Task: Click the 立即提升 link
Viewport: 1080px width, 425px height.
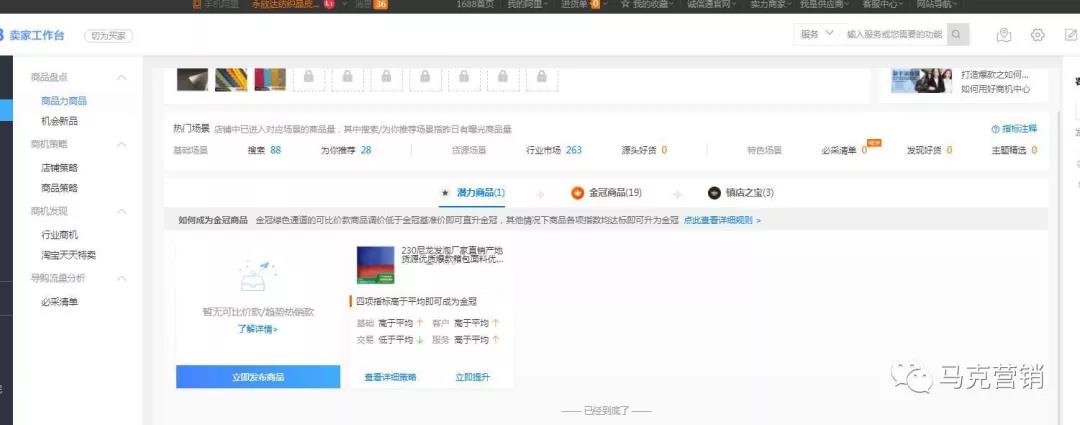Action: tap(472, 377)
